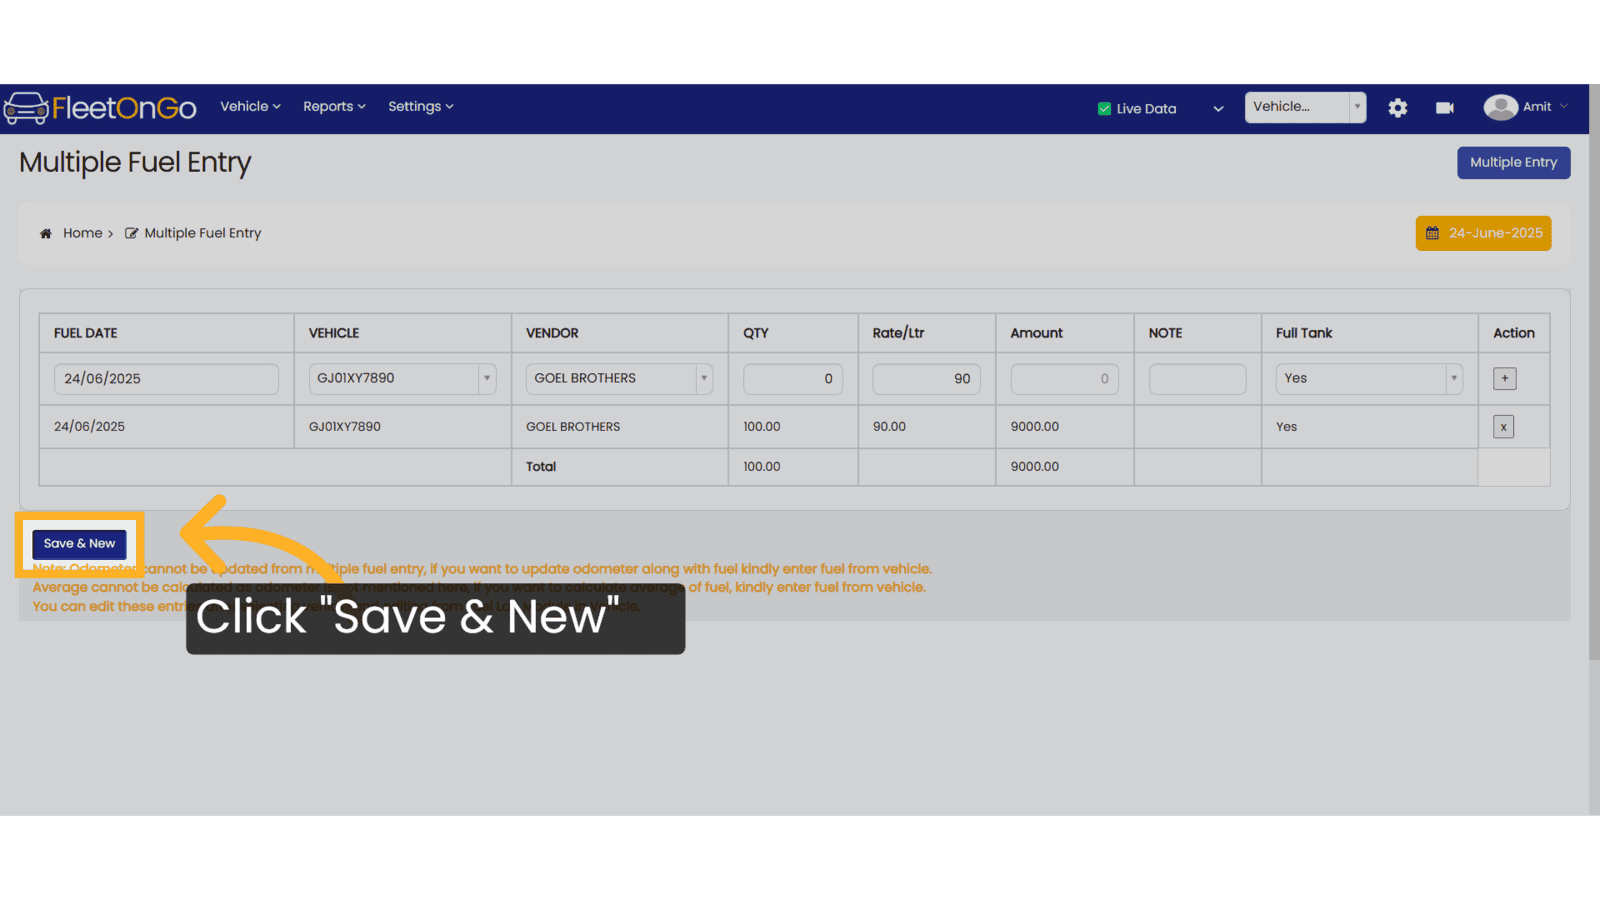Click the Multiple Fuel Entry page heading
Image resolution: width=1600 pixels, height=900 pixels.
coord(135,163)
